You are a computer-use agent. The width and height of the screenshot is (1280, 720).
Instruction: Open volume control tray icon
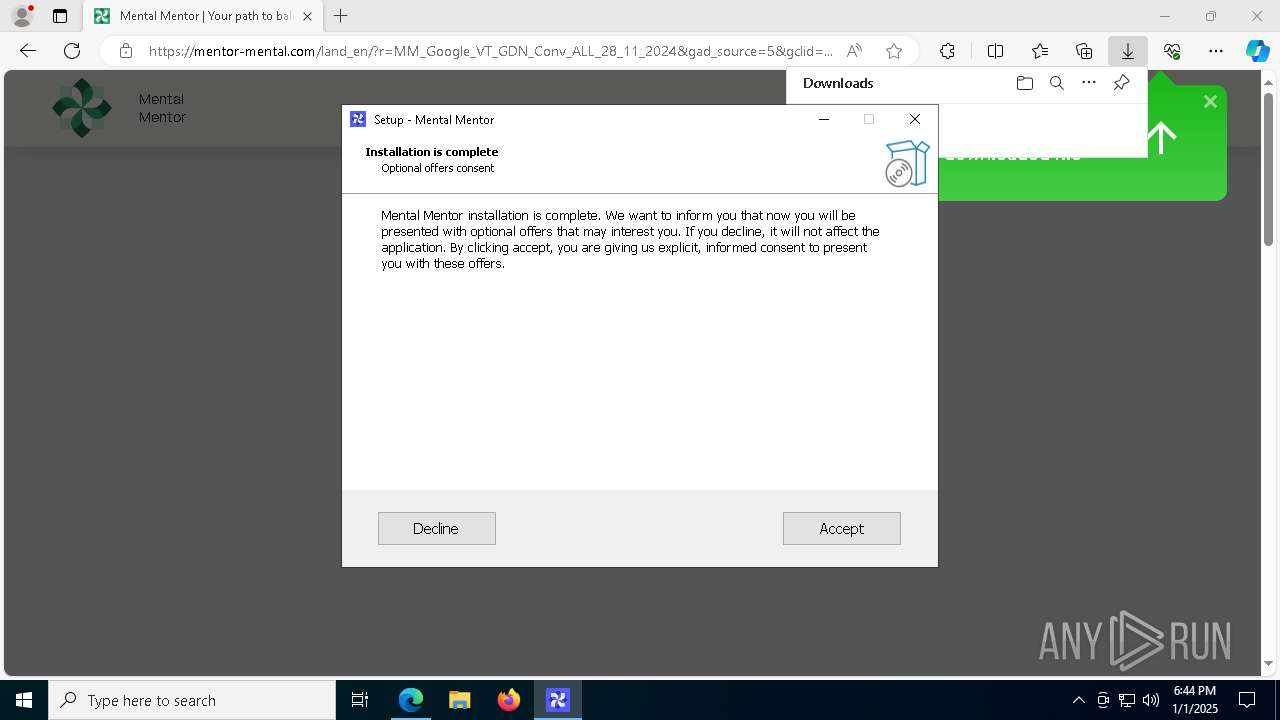(1151, 700)
